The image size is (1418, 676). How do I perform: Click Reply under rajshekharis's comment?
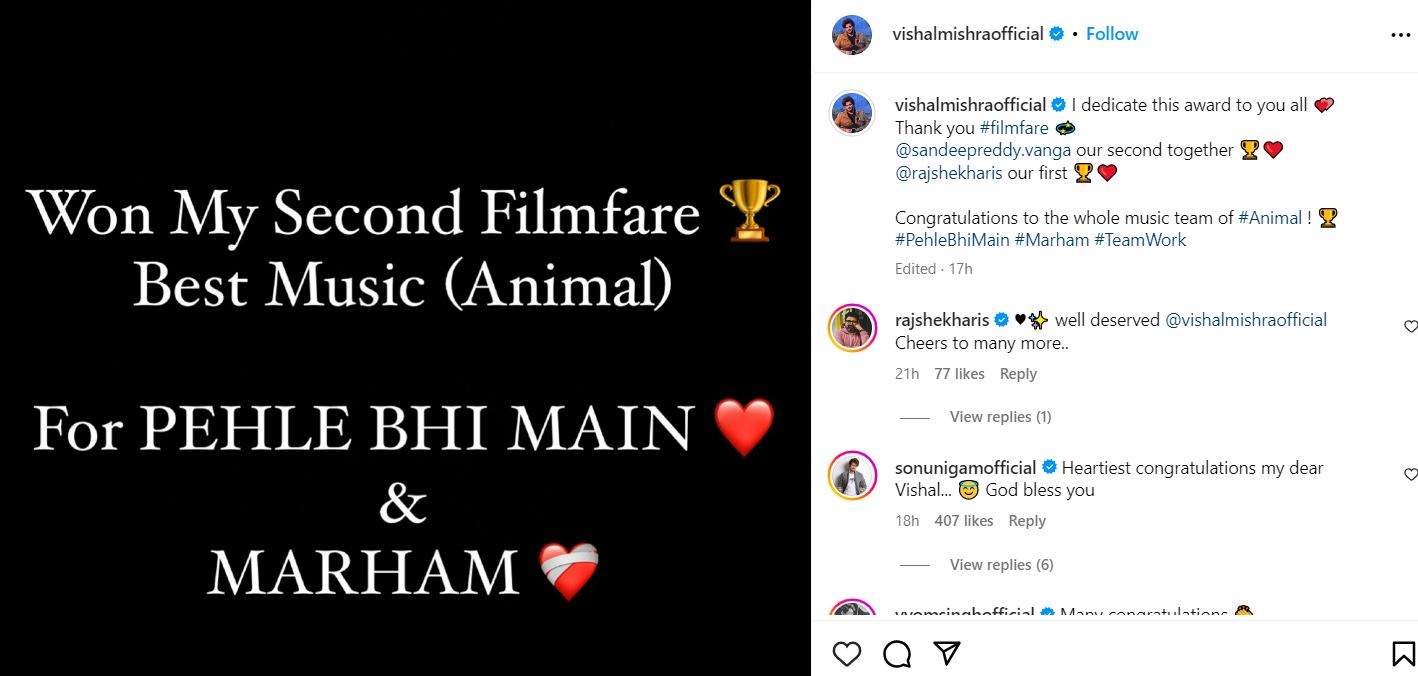[x=1018, y=373]
